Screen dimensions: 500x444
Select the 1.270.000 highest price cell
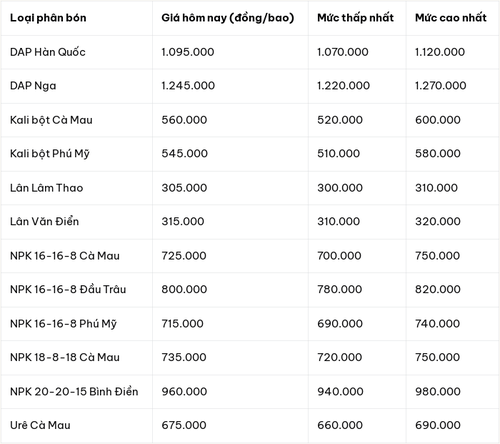coord(440,86)
